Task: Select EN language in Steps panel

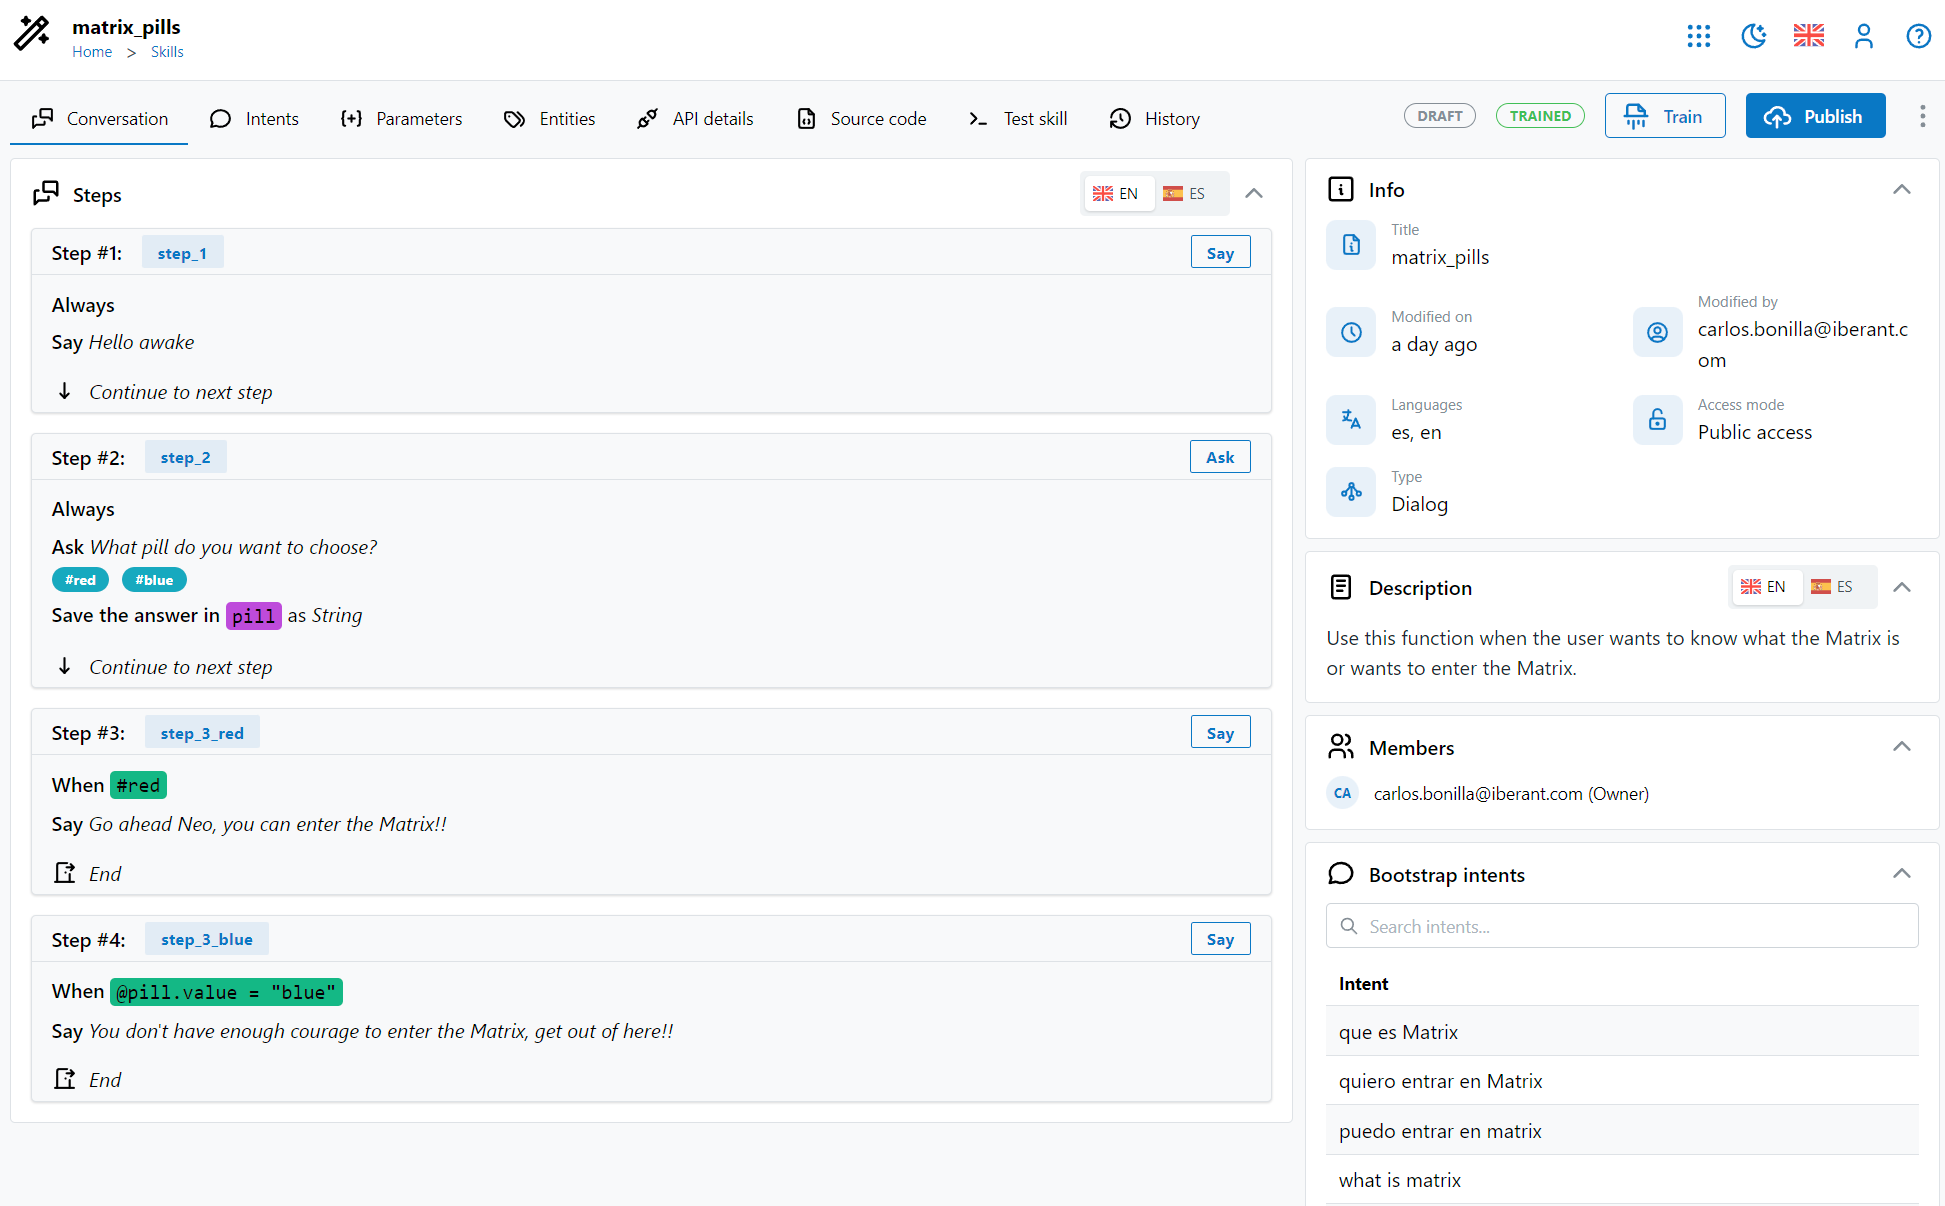Action: pos(1117,194)
